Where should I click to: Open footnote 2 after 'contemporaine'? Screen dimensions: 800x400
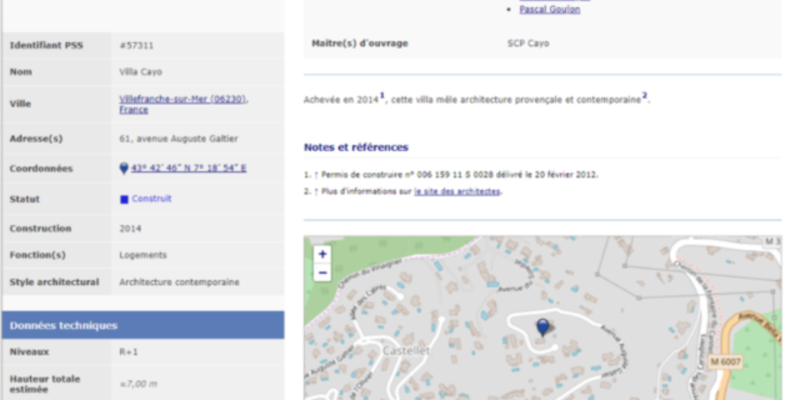tap(645, 96)
